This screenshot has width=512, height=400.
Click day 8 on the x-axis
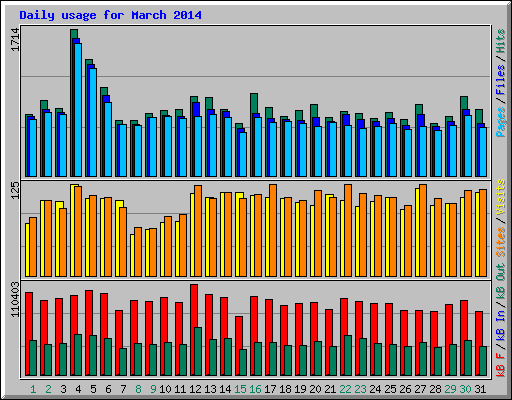138,389
